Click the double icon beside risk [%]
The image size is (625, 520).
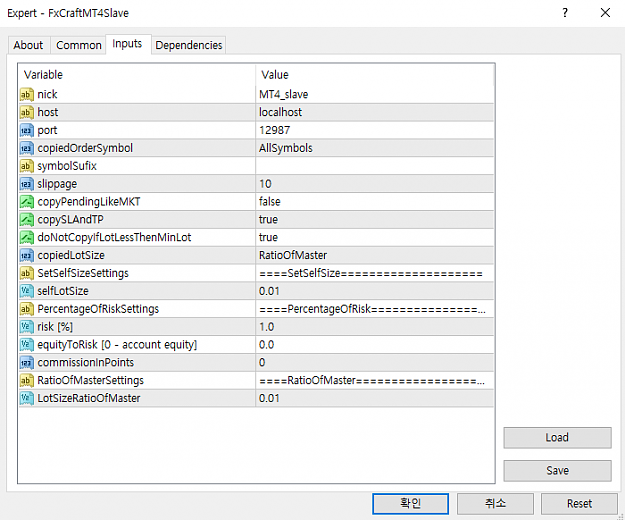26,327
